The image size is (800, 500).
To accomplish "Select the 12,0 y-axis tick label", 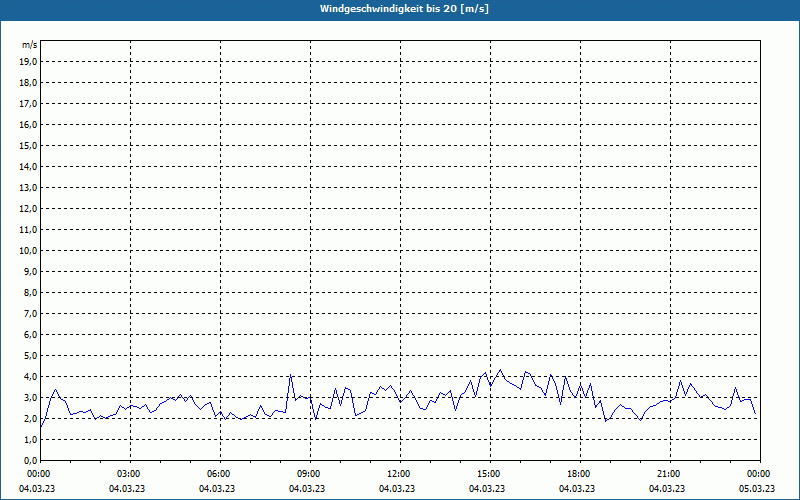I will 28,208.
